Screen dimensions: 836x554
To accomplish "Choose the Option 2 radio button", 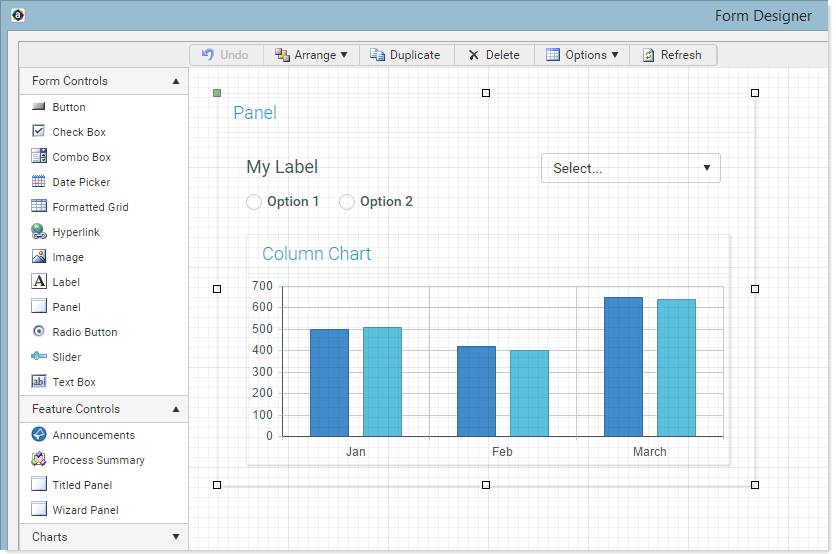I will click(347, 202).
